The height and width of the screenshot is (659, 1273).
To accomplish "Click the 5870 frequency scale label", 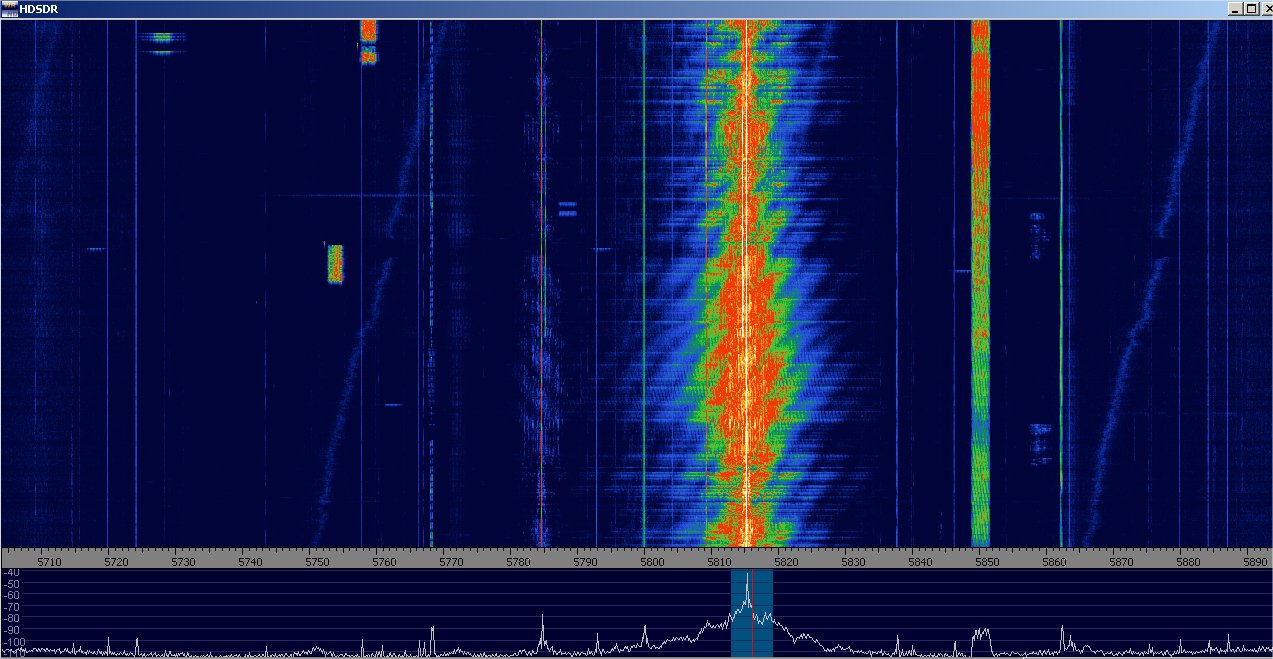I will (1121, 562).
